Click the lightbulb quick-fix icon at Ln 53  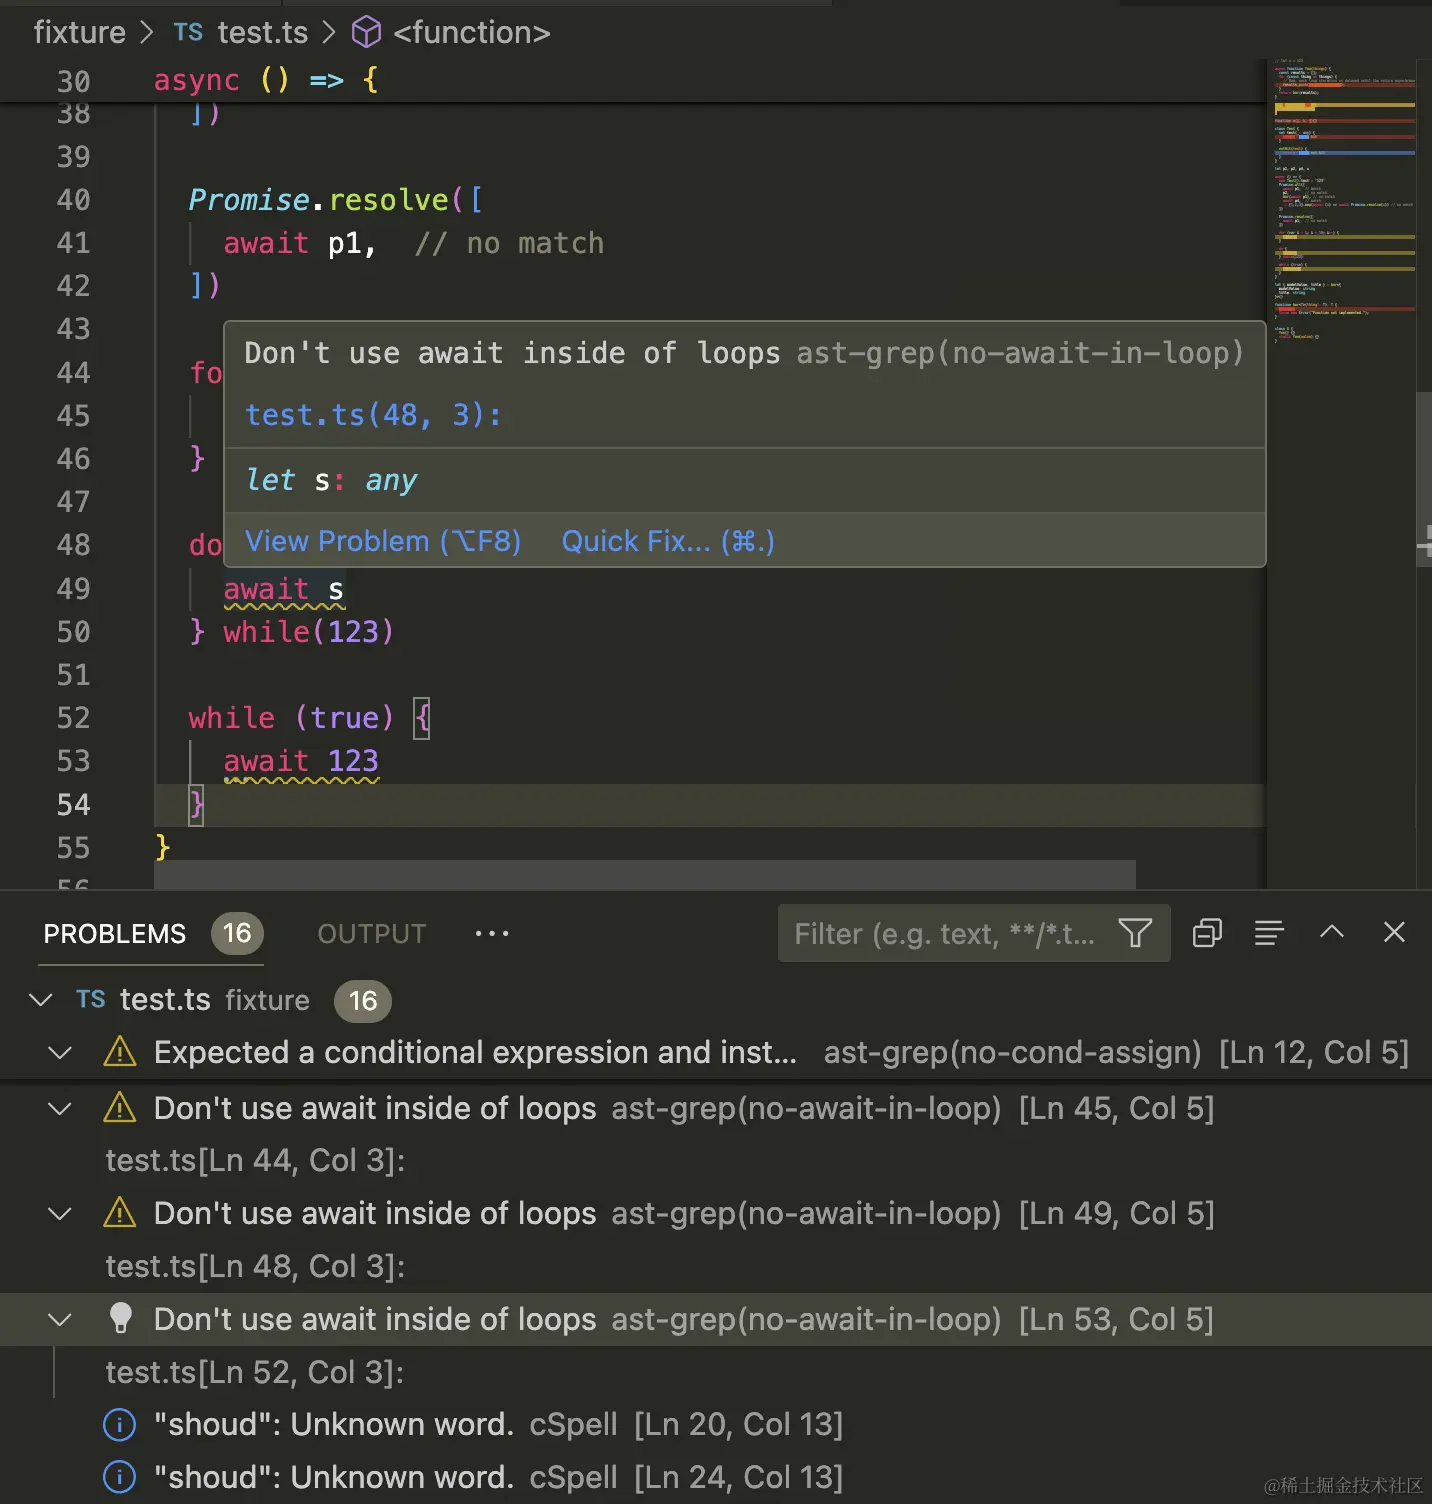120,1318
